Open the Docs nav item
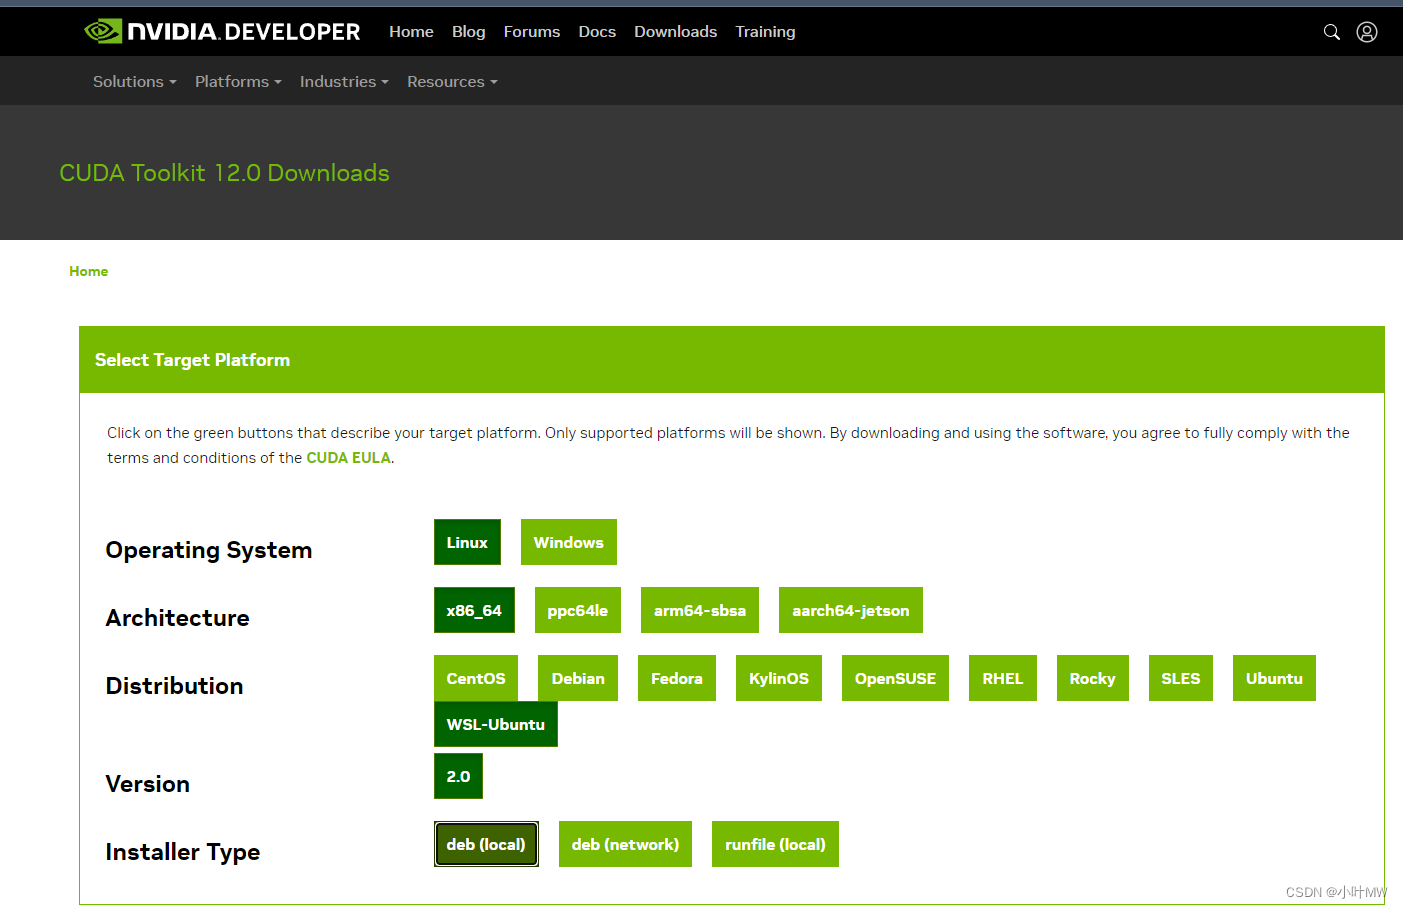The height and width of the screenshot is (908, 1403). [x=597, y=32]
